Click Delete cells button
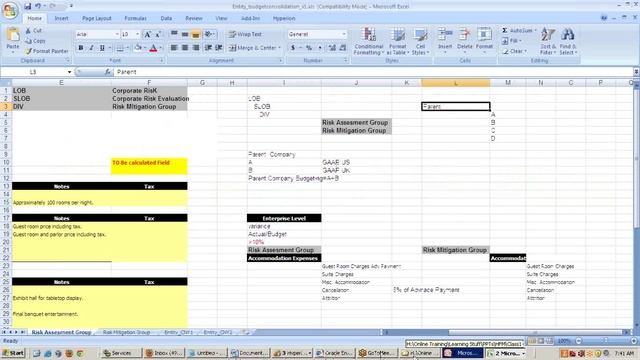 [x=464, y=41]
